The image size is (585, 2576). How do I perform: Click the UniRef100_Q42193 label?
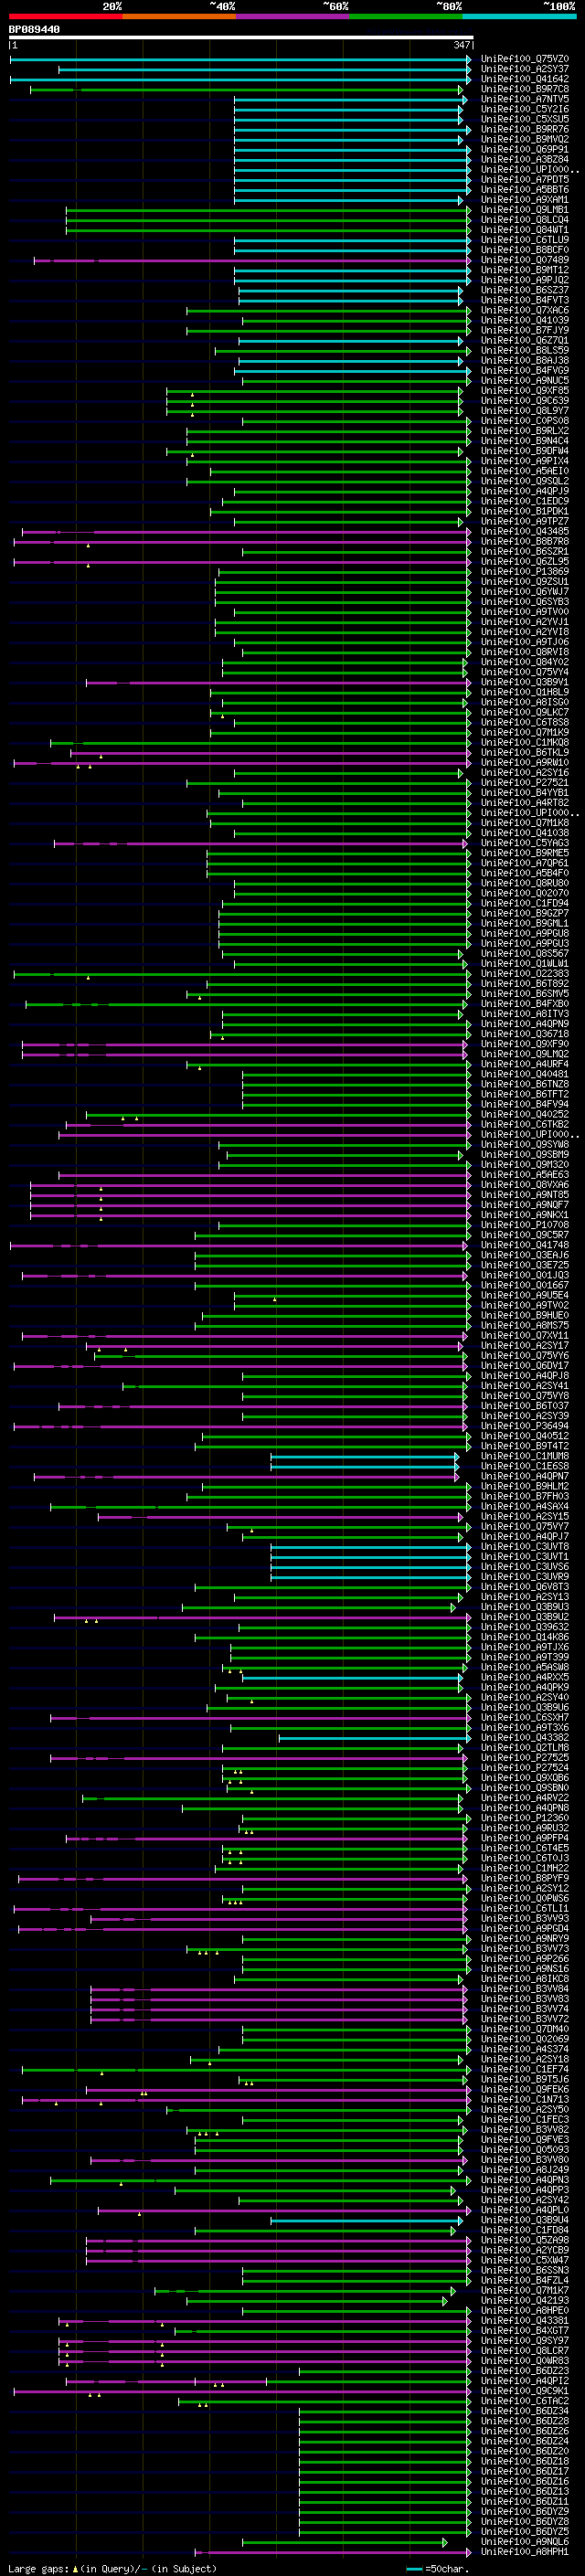pyautogui.click(x=524, y=2300)
